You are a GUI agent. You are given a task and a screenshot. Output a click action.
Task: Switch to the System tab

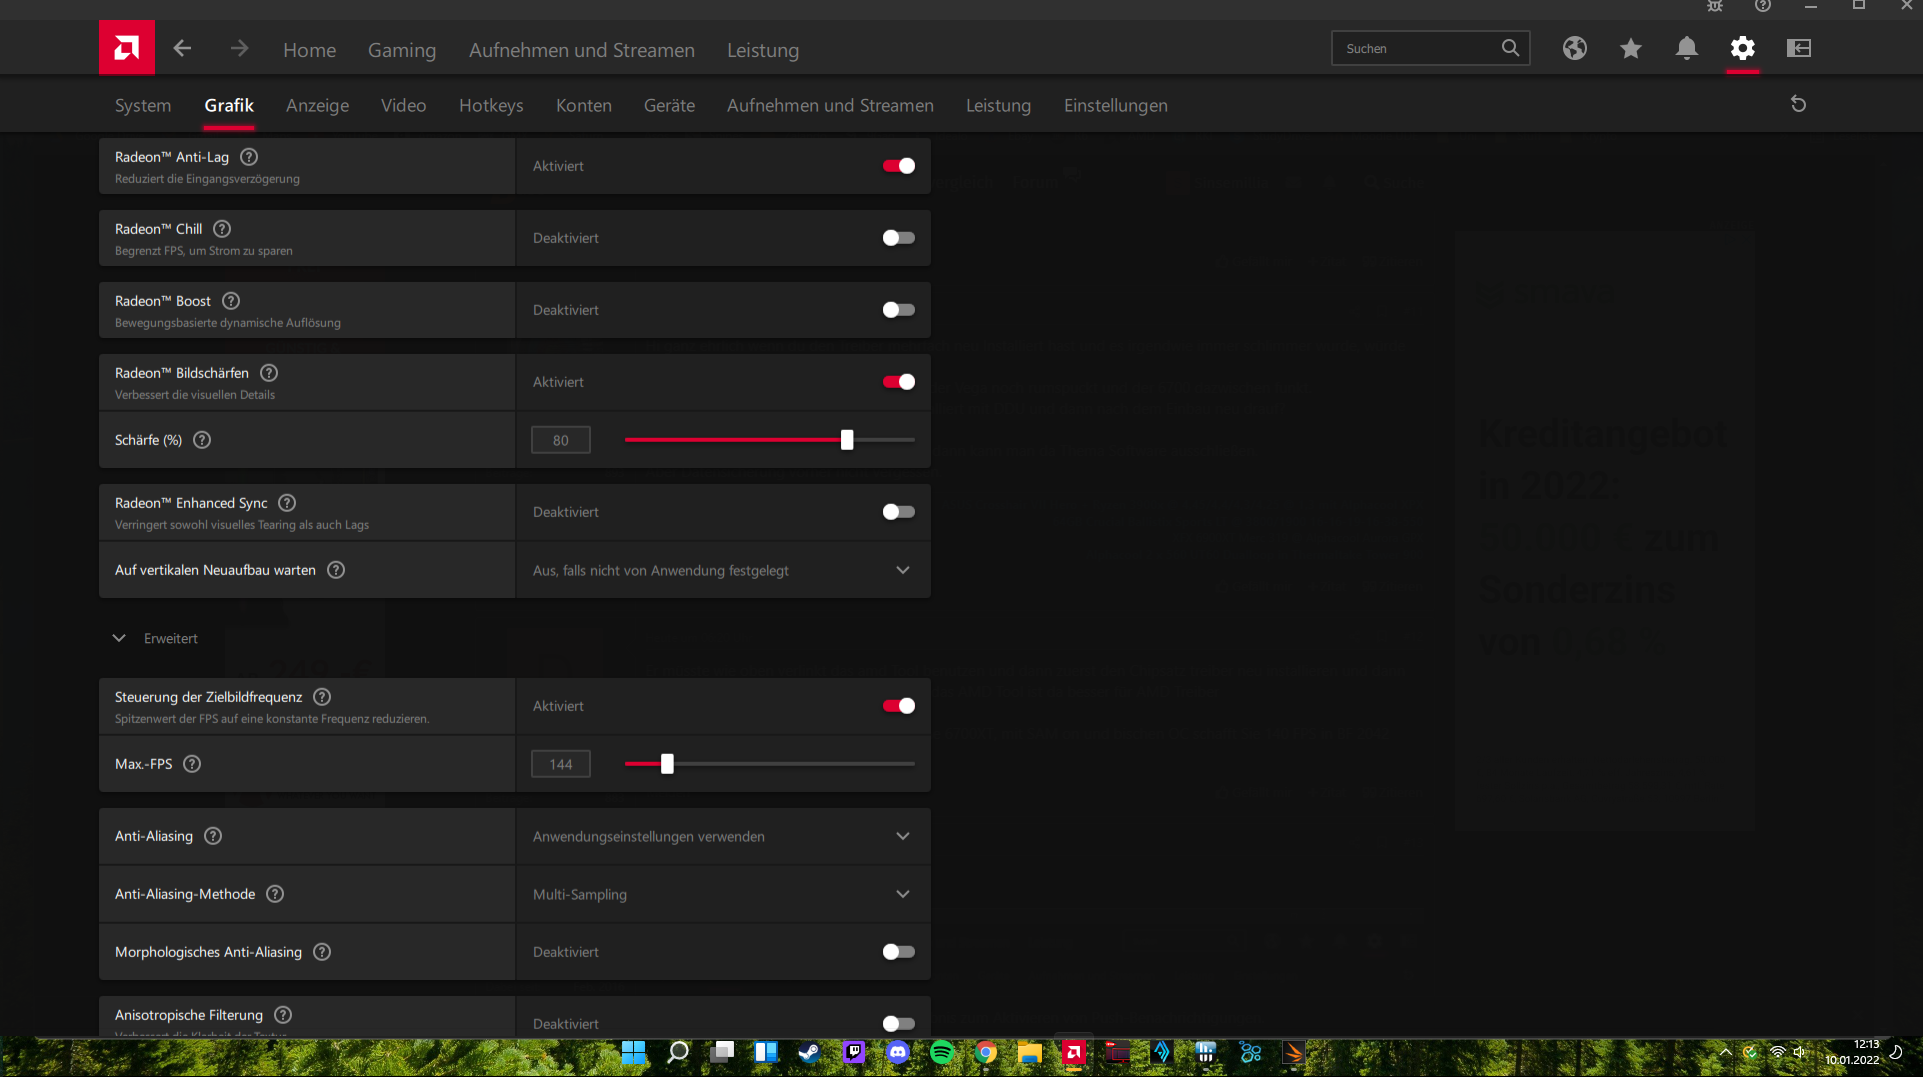point(143,105)
